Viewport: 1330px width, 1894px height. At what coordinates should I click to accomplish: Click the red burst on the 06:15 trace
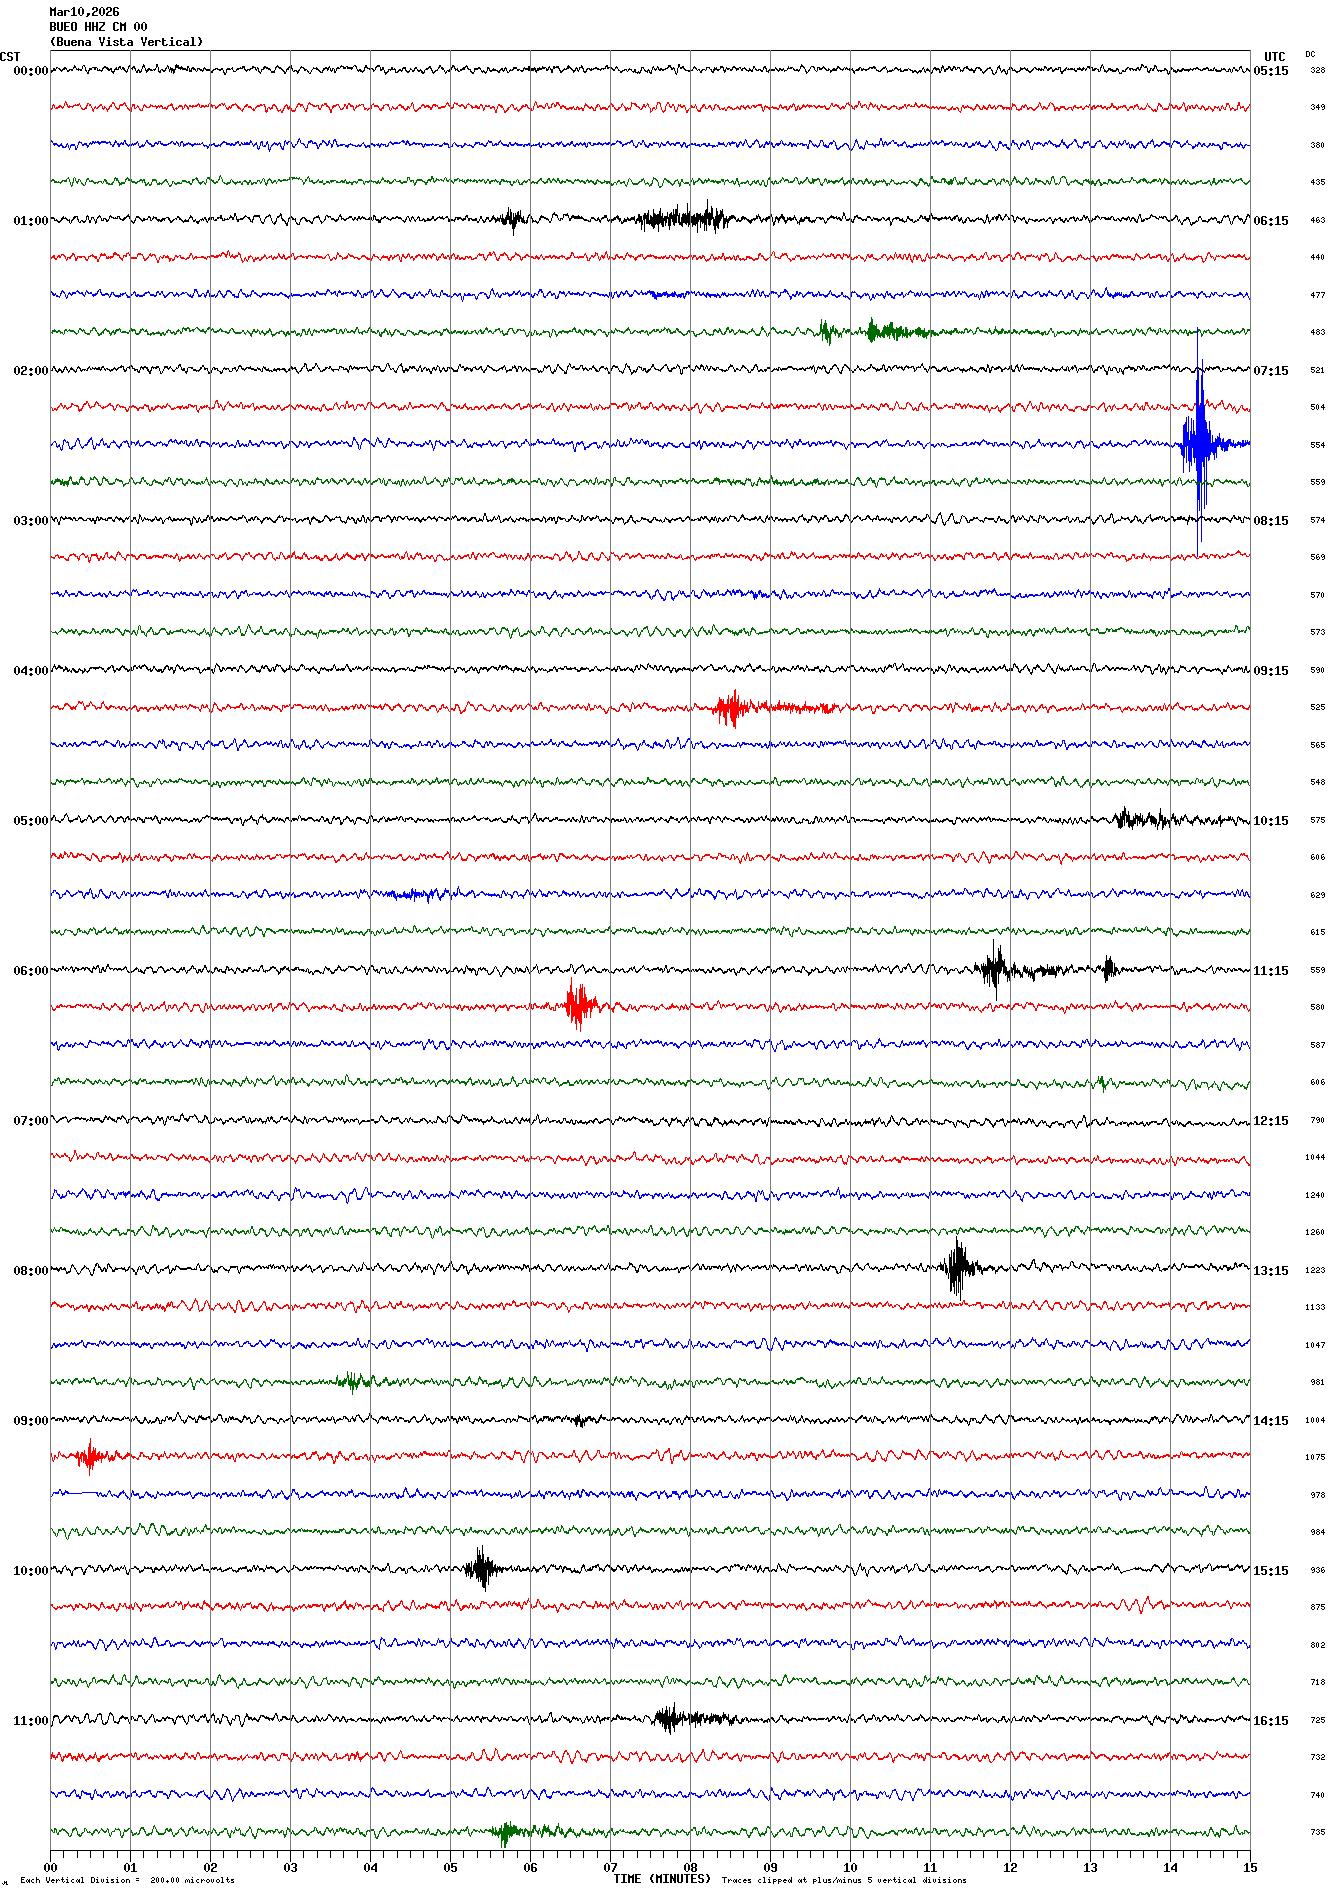click(579, 1005)
